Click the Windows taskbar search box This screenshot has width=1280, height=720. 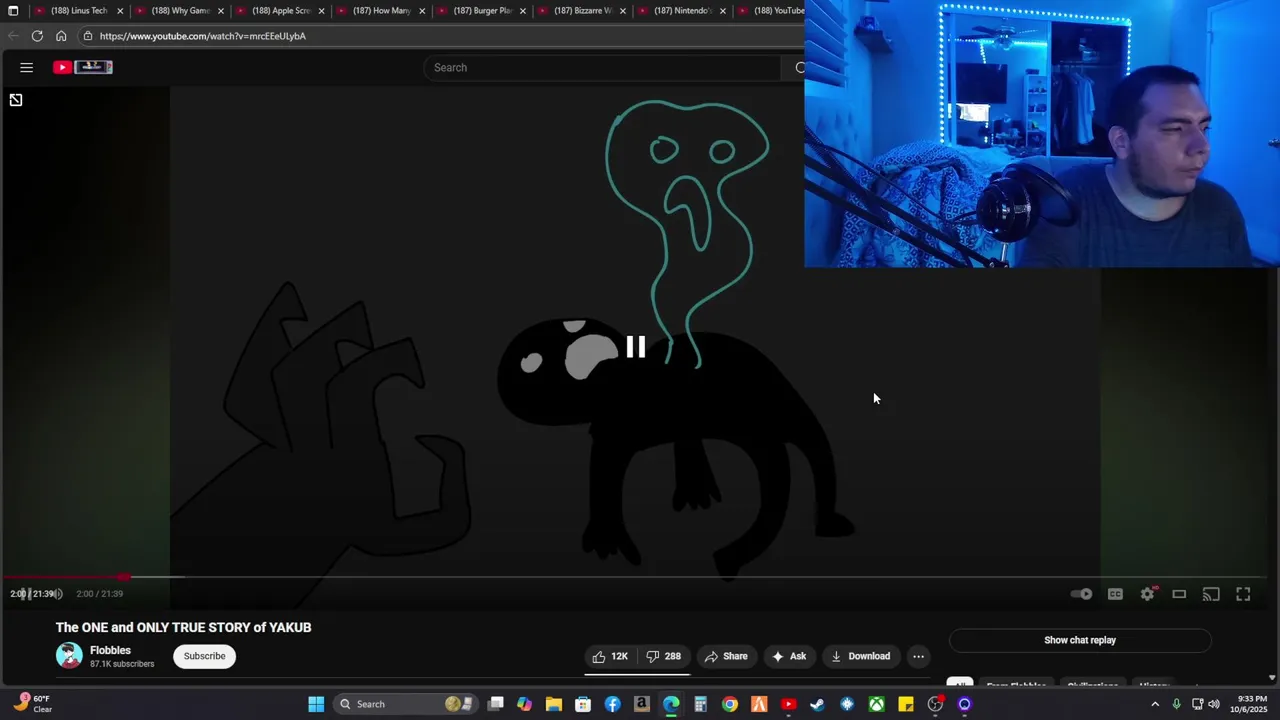(x=404, y=704)
